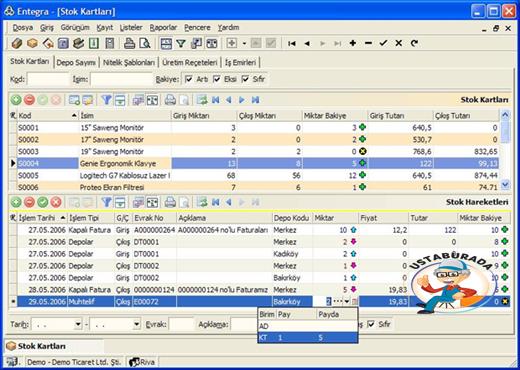Click the add record plus in the navigator
This screenshot has width=520, height=370.
pyautogui.click(x=353, y=43)
